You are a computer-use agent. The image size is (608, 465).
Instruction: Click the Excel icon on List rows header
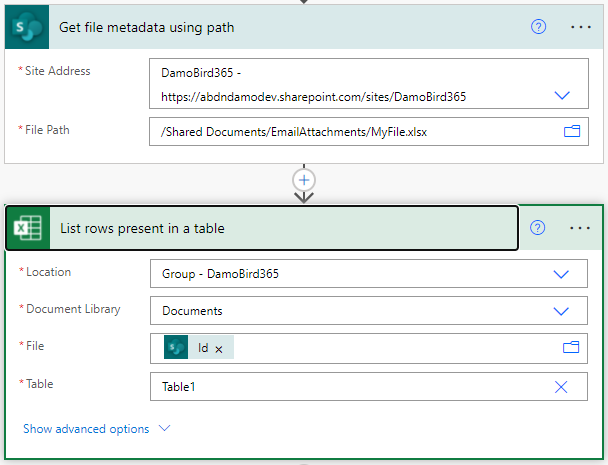pyautogui.click(x=28, y=228)
